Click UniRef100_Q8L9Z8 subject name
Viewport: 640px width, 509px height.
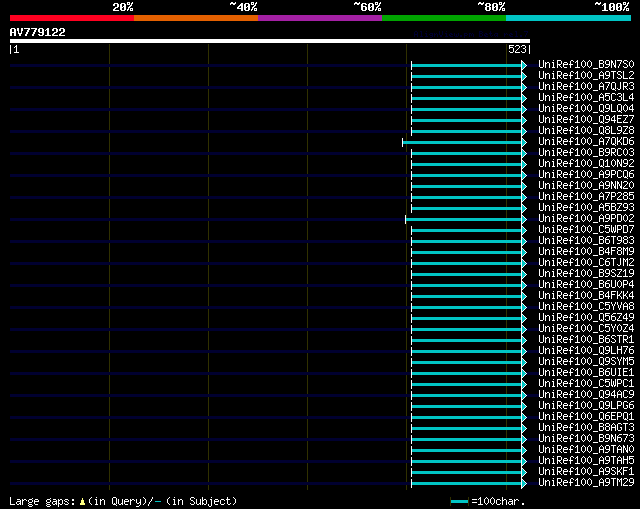pyautogui.click(x=586, y=131)
